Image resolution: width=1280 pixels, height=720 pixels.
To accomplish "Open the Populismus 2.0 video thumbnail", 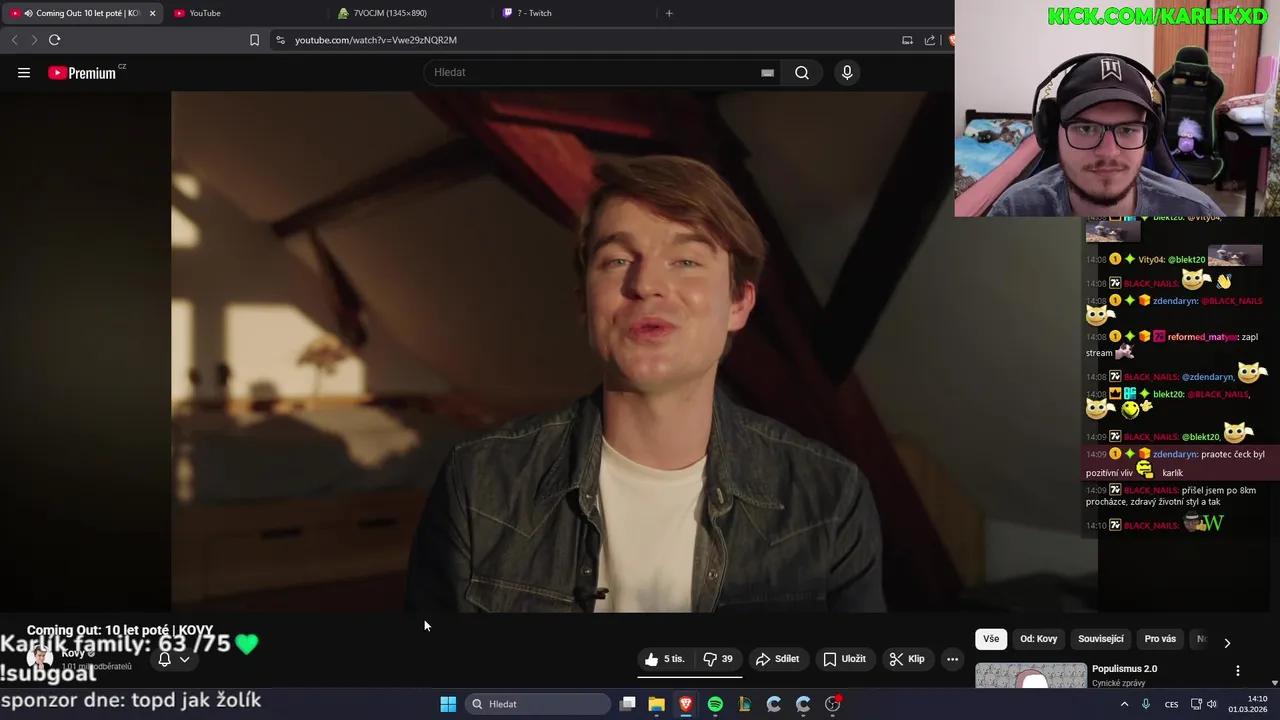I will click(1031, 676).
